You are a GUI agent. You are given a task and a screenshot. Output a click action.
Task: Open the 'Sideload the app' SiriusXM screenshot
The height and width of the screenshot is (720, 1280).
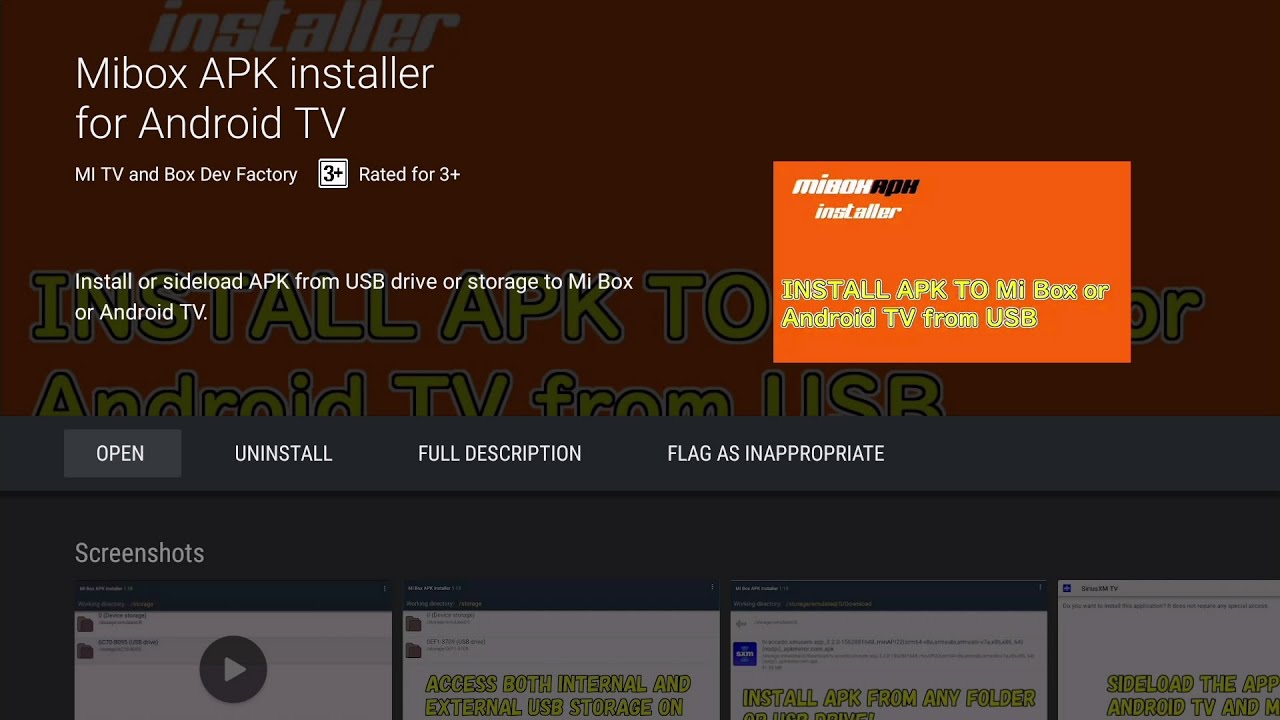click(x=1169, y=650)
